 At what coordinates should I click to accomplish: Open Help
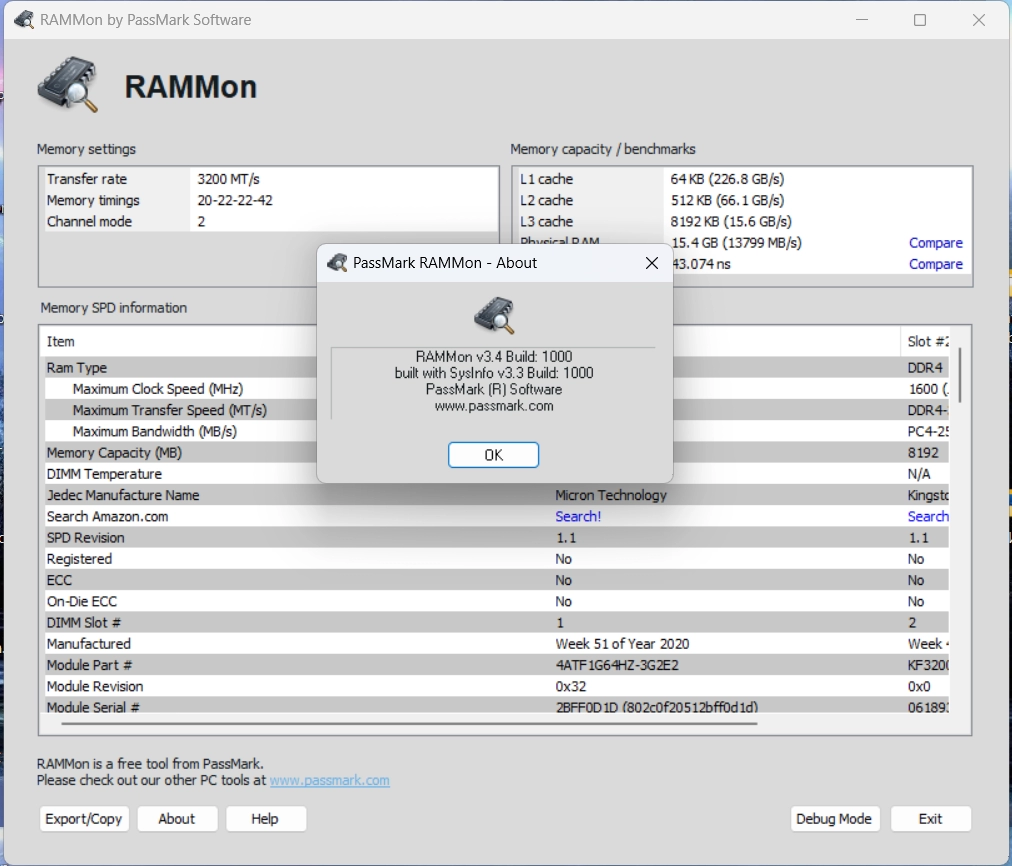[x=265, y=819]
